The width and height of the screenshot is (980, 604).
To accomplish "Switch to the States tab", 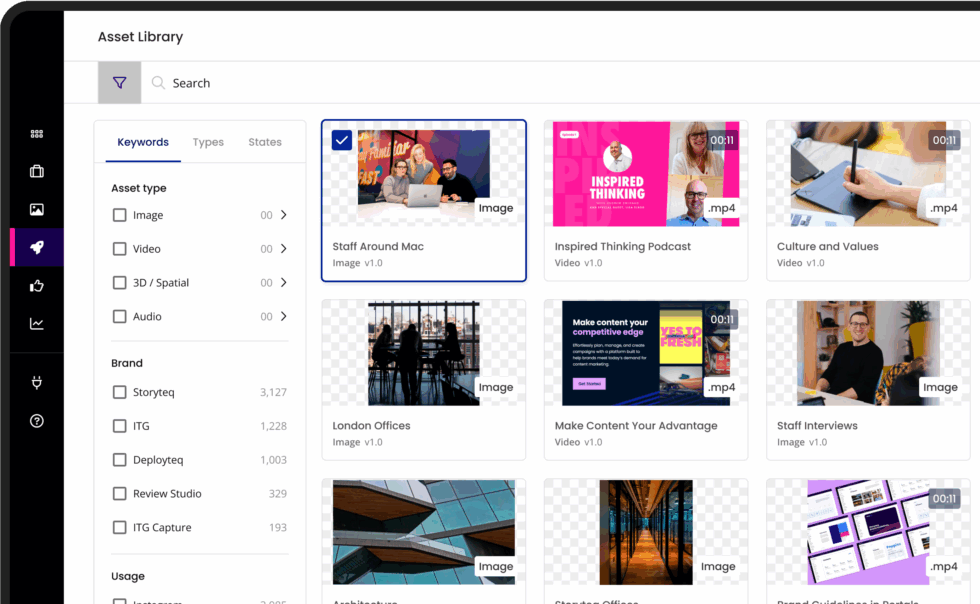I will [x=265, y=142].
